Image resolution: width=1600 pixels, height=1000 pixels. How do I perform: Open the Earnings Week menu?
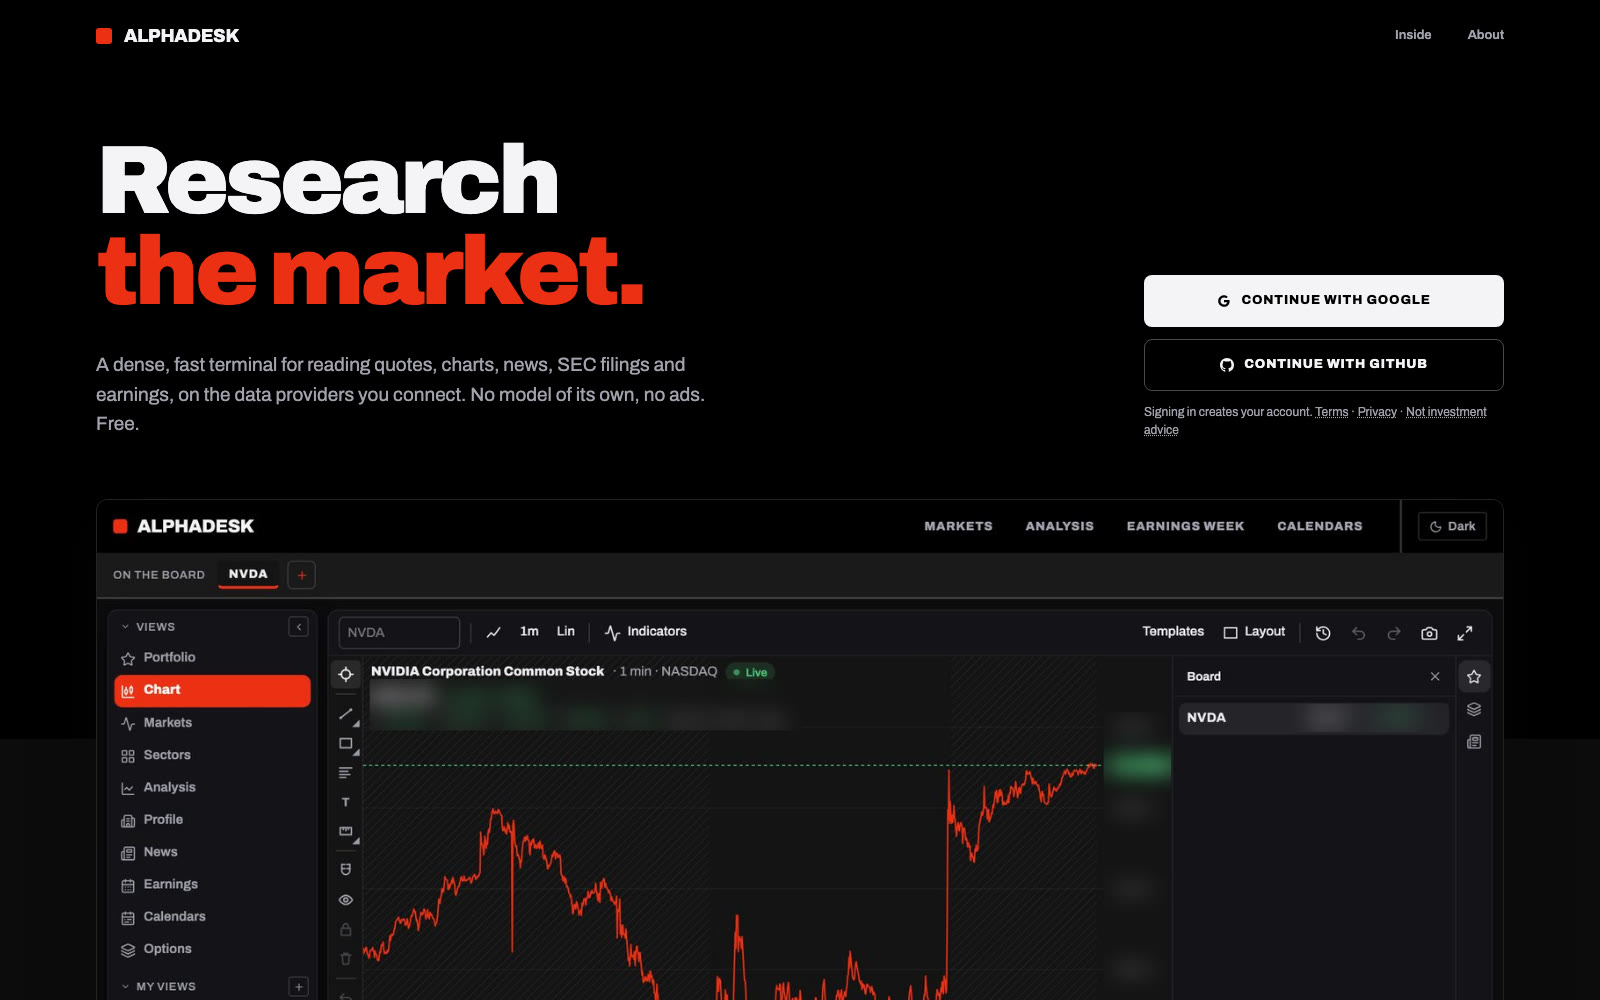(1185, 526)
